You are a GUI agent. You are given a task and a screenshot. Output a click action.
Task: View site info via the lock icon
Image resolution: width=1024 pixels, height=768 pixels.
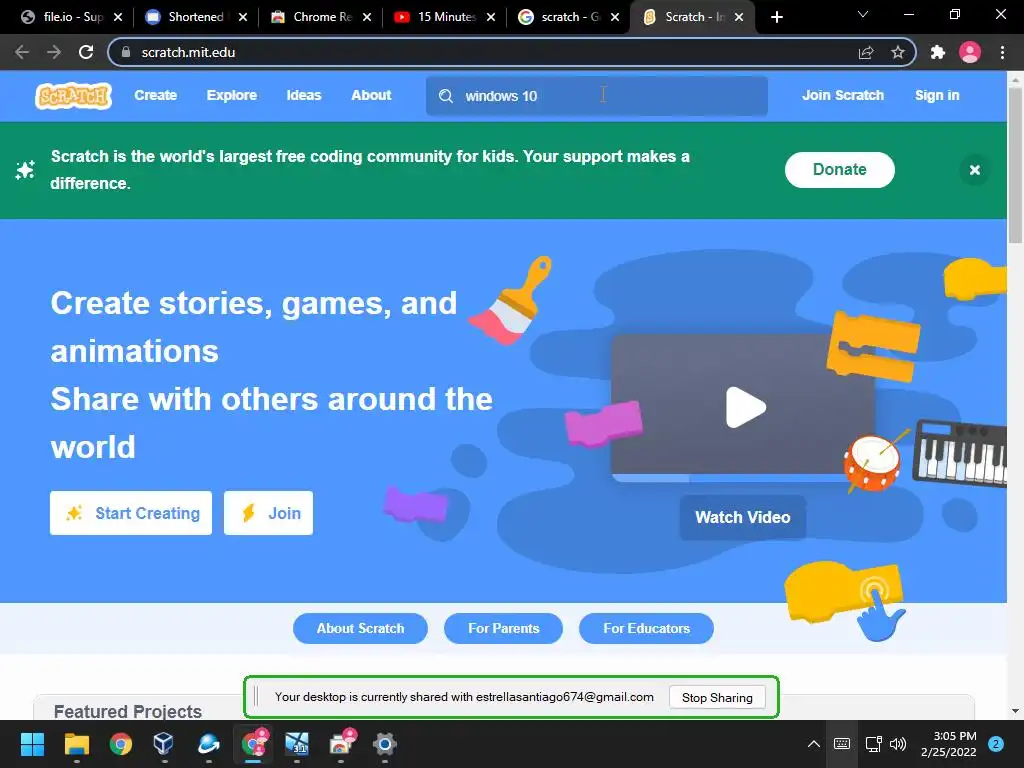tap(126, 52)
